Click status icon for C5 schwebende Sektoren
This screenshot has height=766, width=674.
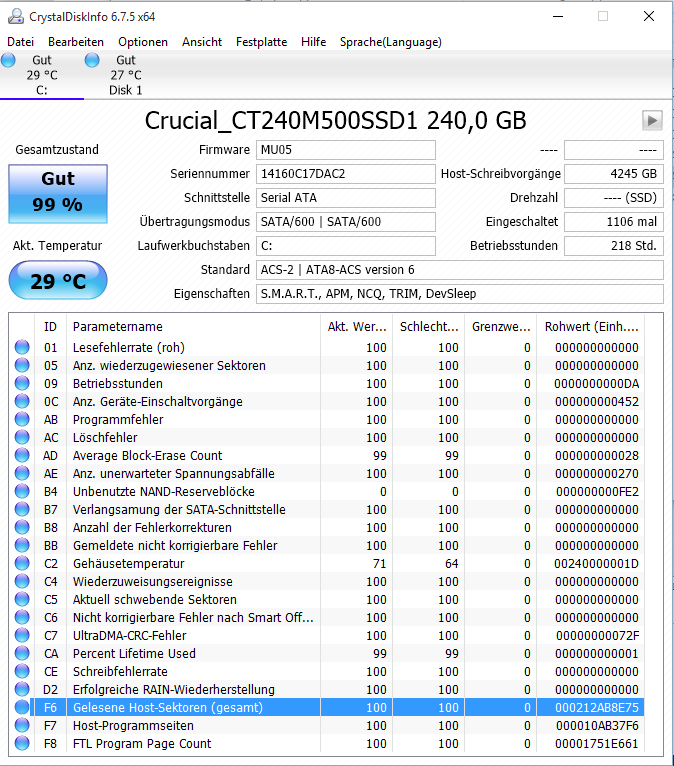click(x=22, y=599)
